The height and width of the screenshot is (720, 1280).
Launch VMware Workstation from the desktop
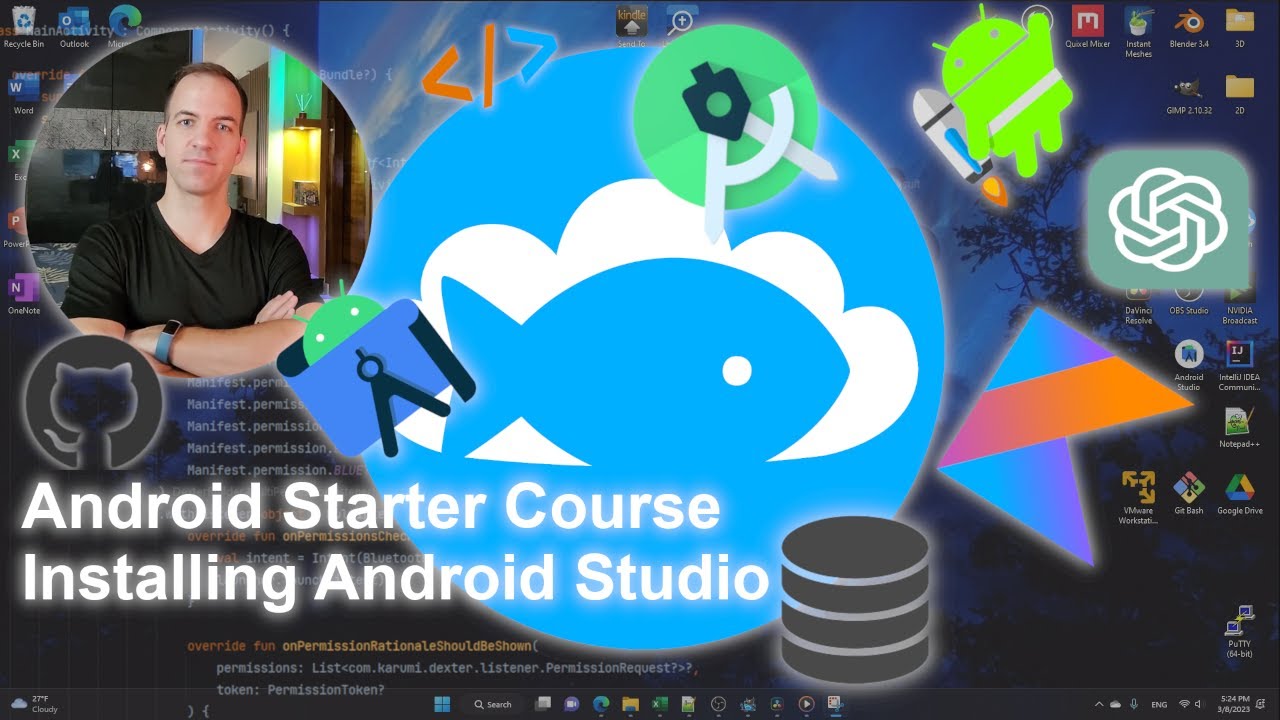(x=1138, y=498)
